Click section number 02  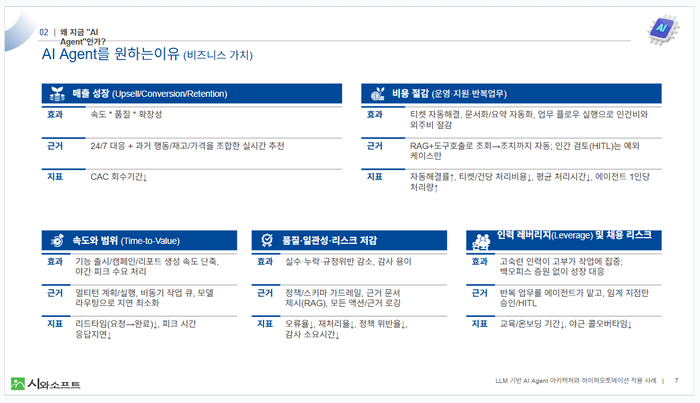point(44,32)
